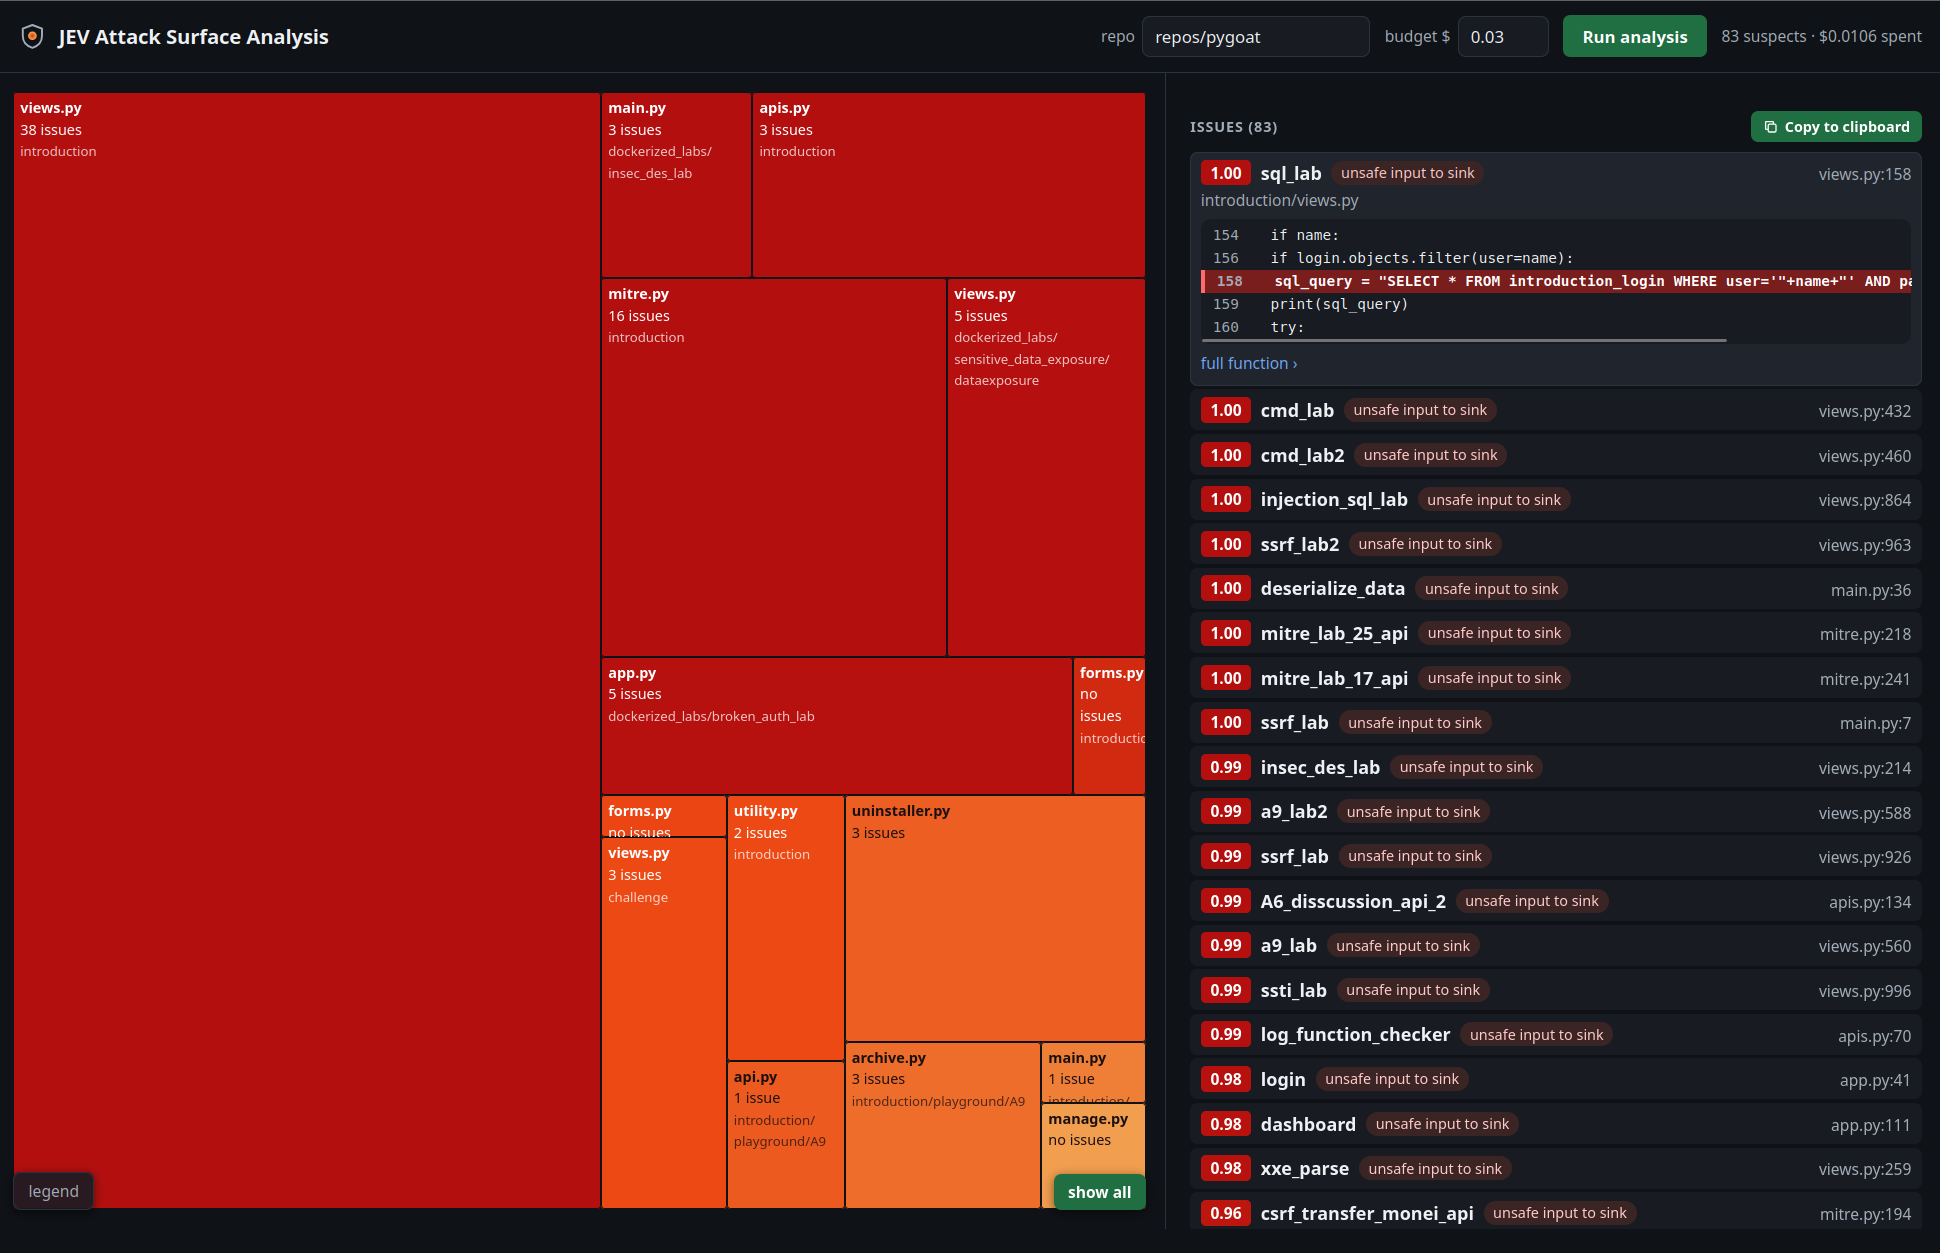Viewport: 1940px width, 1253px height.
Task: Click the JEV shield logo icon
Action: click(32, 37)
